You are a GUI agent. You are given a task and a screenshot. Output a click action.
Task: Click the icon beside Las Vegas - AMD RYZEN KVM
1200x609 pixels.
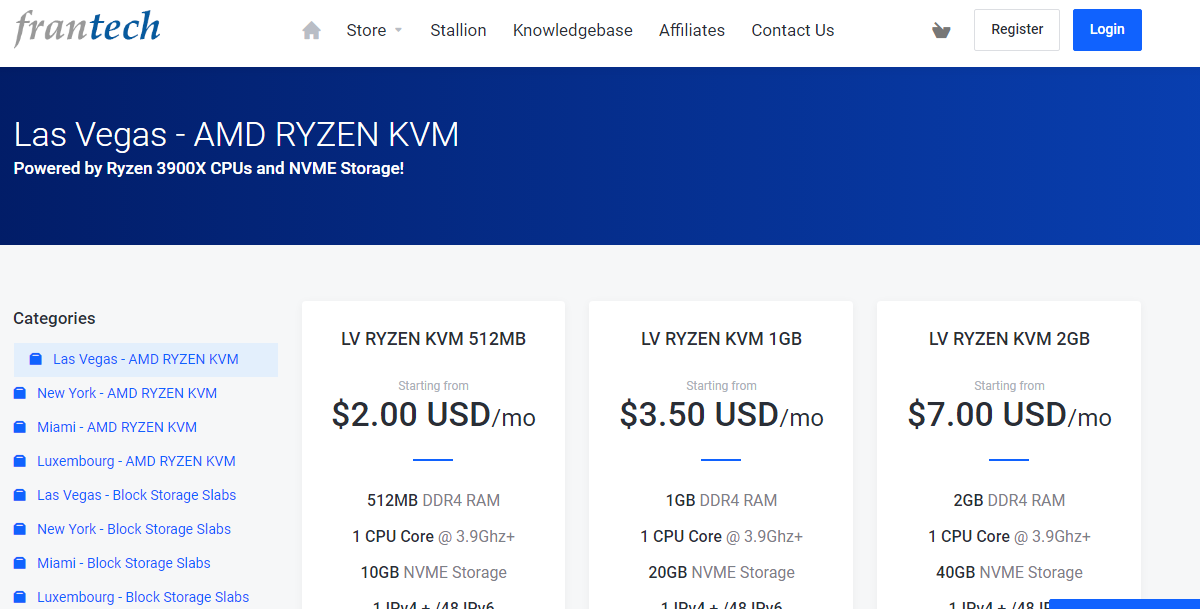(36, 359)
